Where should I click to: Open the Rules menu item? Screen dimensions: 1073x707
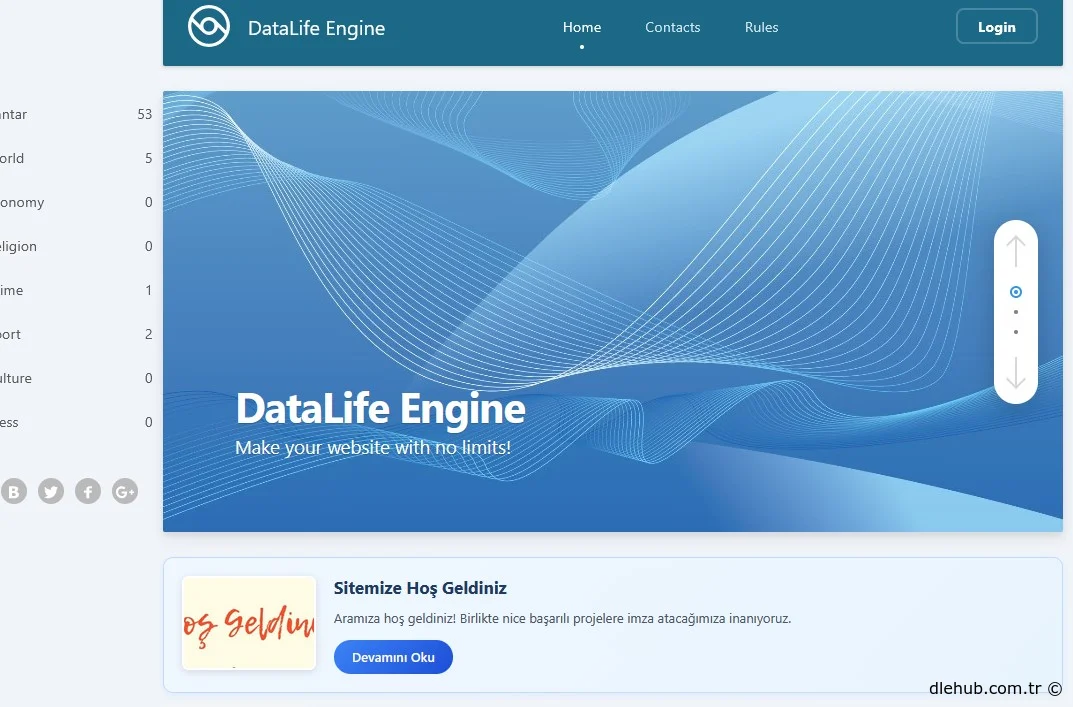coord(761,27)
